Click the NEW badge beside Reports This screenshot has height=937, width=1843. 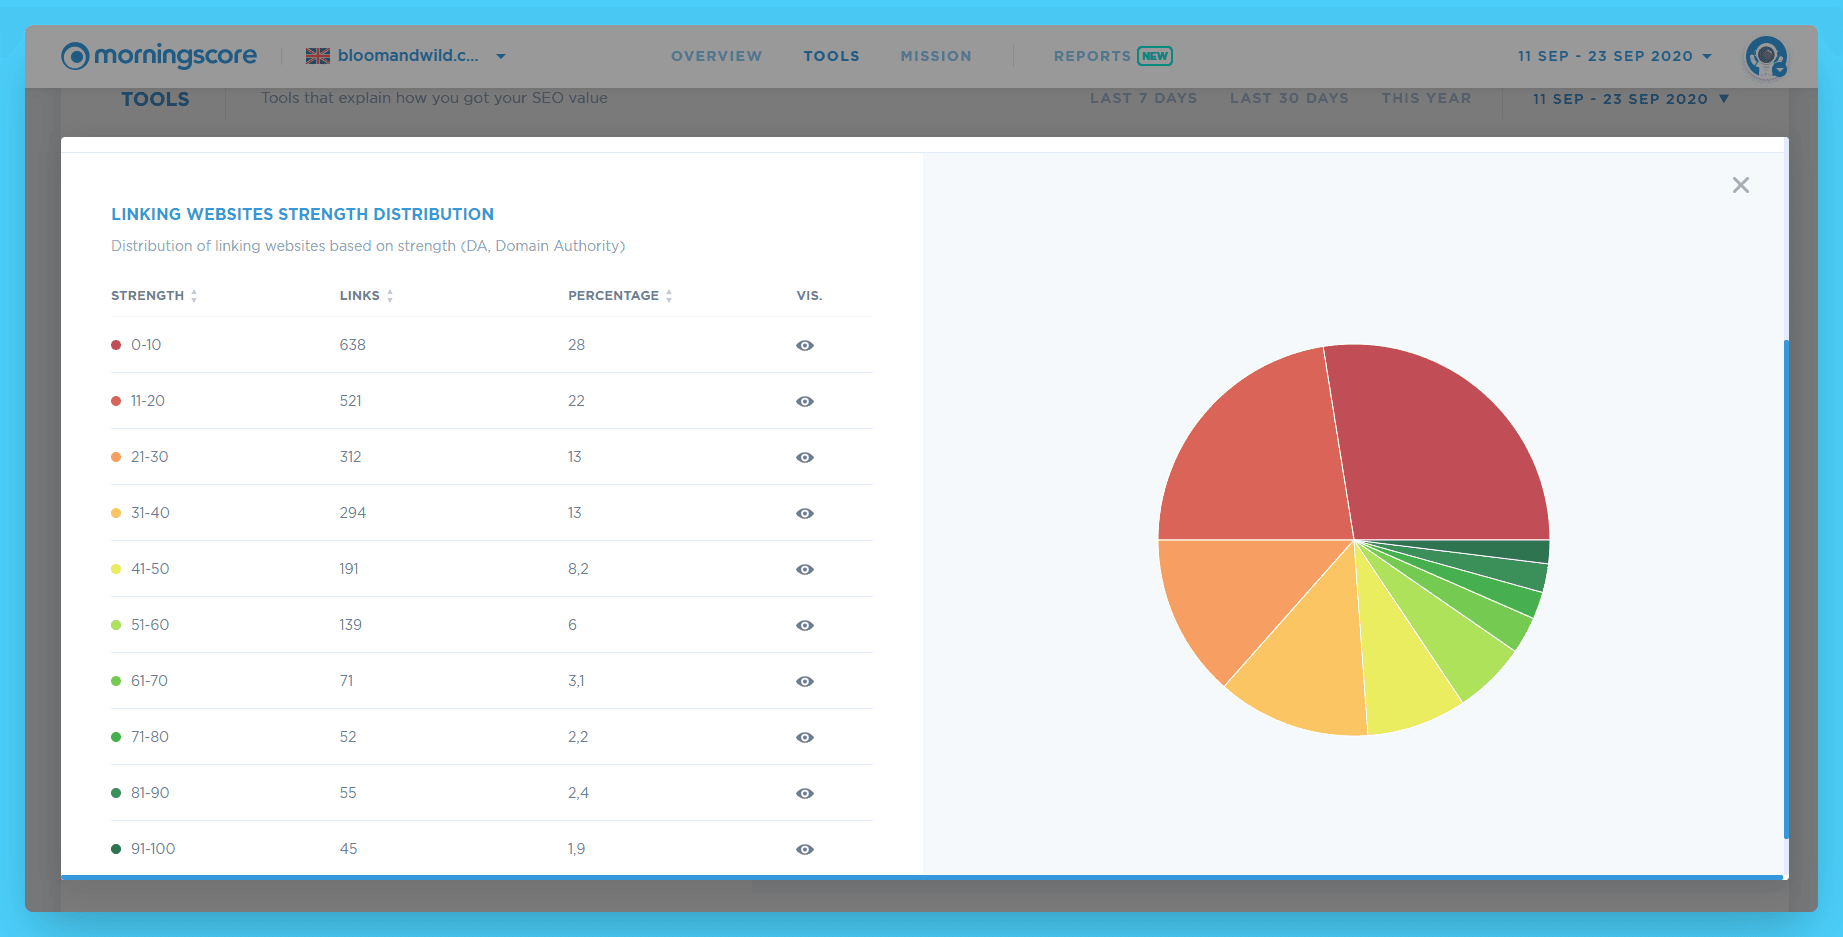tap(1155, 56)
